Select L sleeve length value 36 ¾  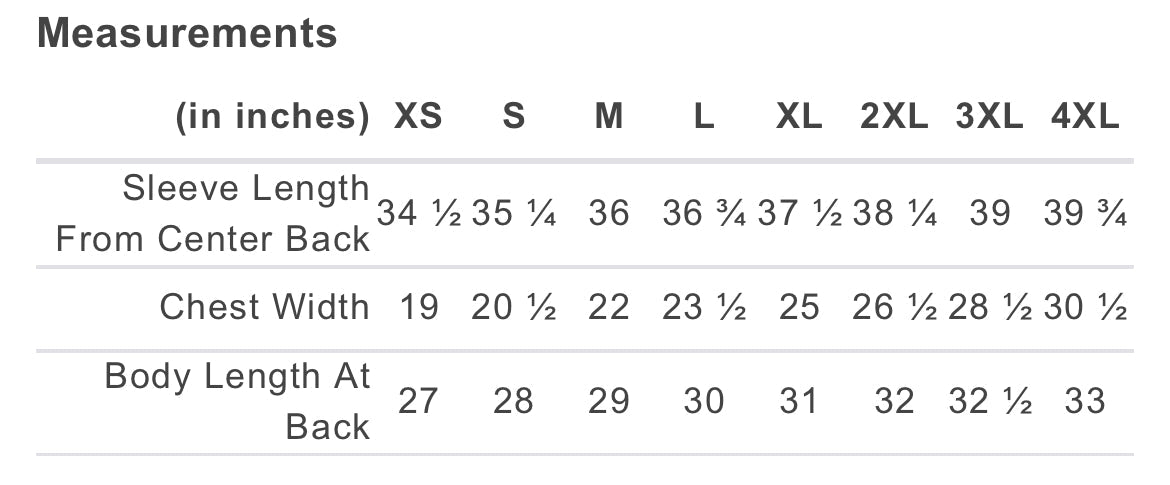click(704, 214)
